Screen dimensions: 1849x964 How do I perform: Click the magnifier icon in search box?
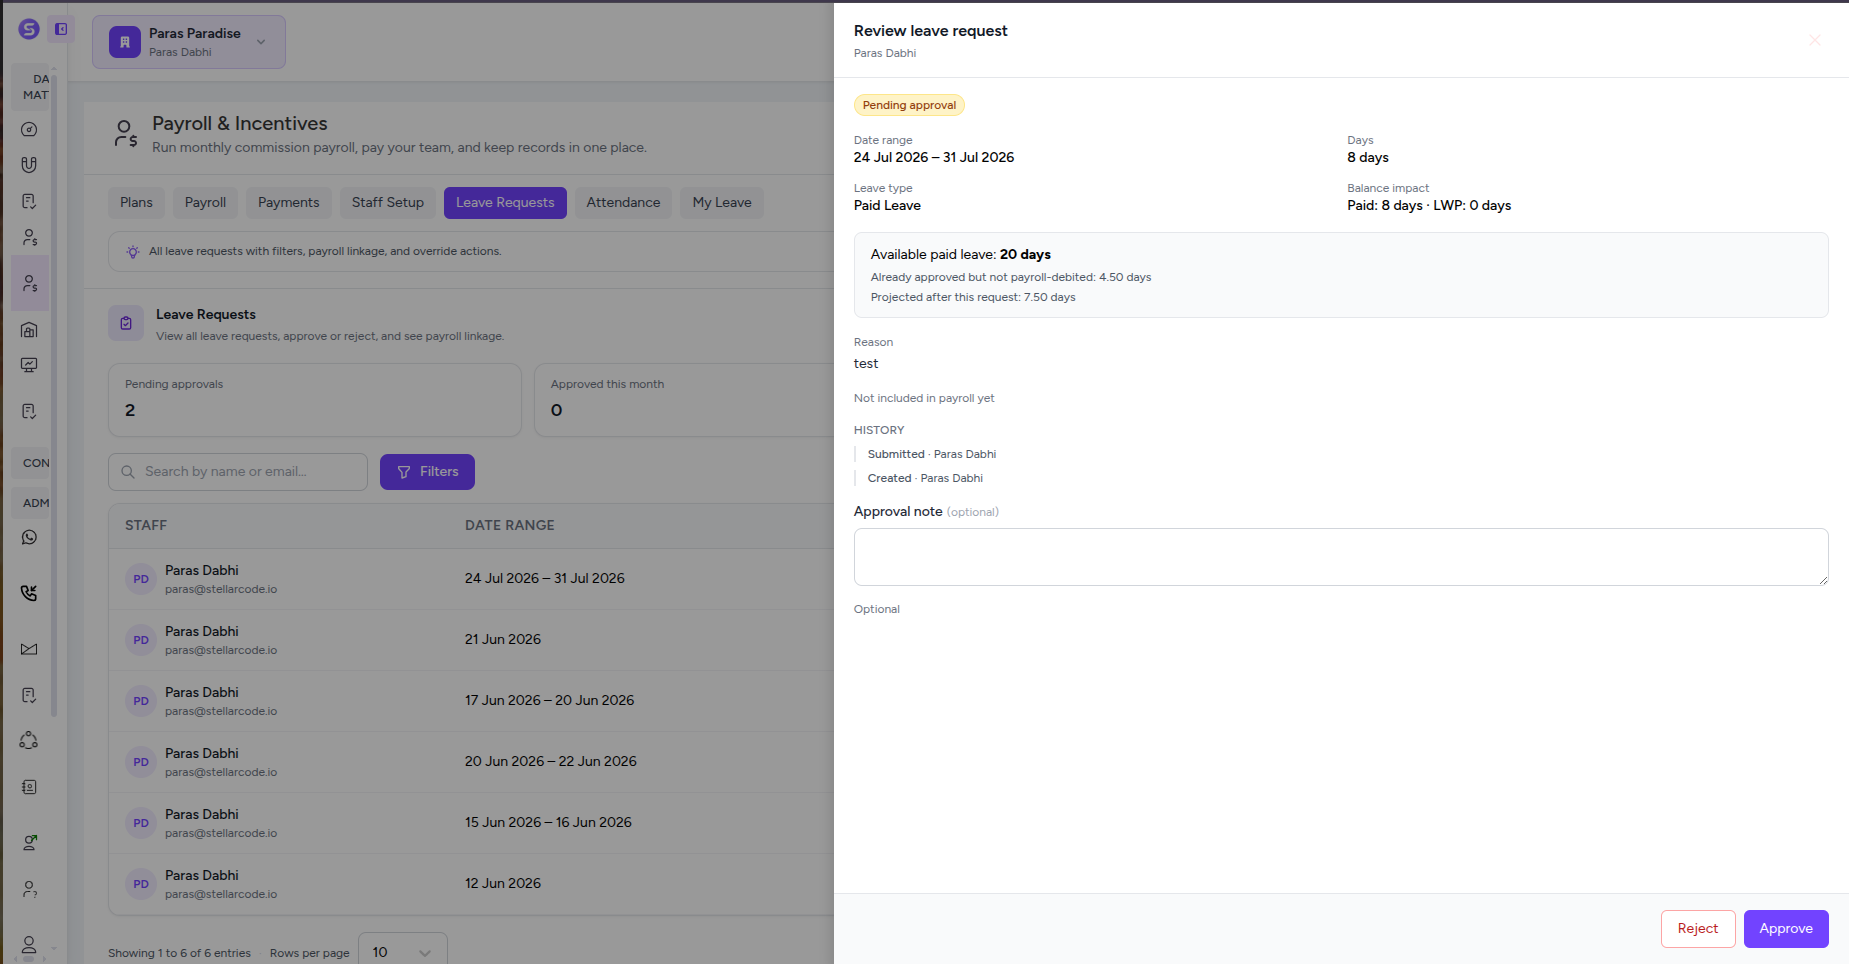128,472
